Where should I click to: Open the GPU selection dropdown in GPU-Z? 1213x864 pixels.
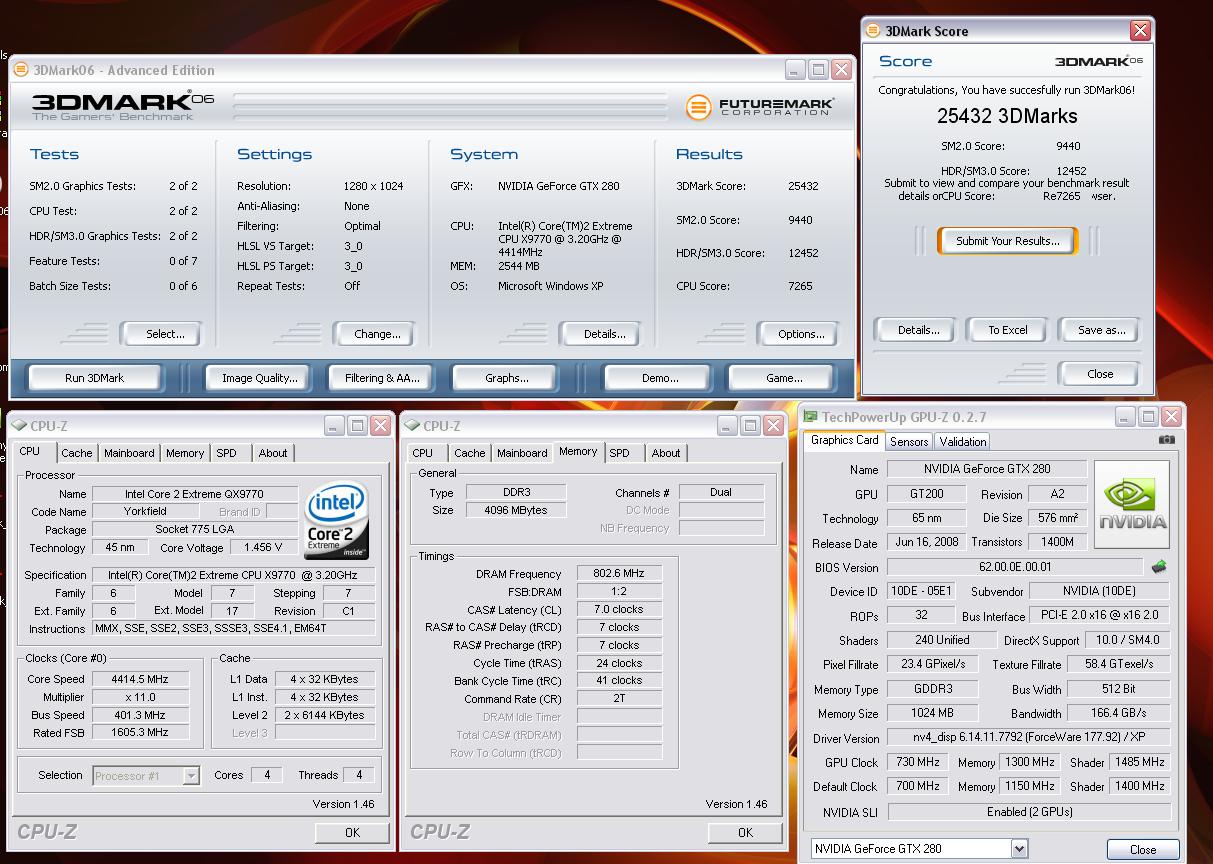tap(1019, 849)
